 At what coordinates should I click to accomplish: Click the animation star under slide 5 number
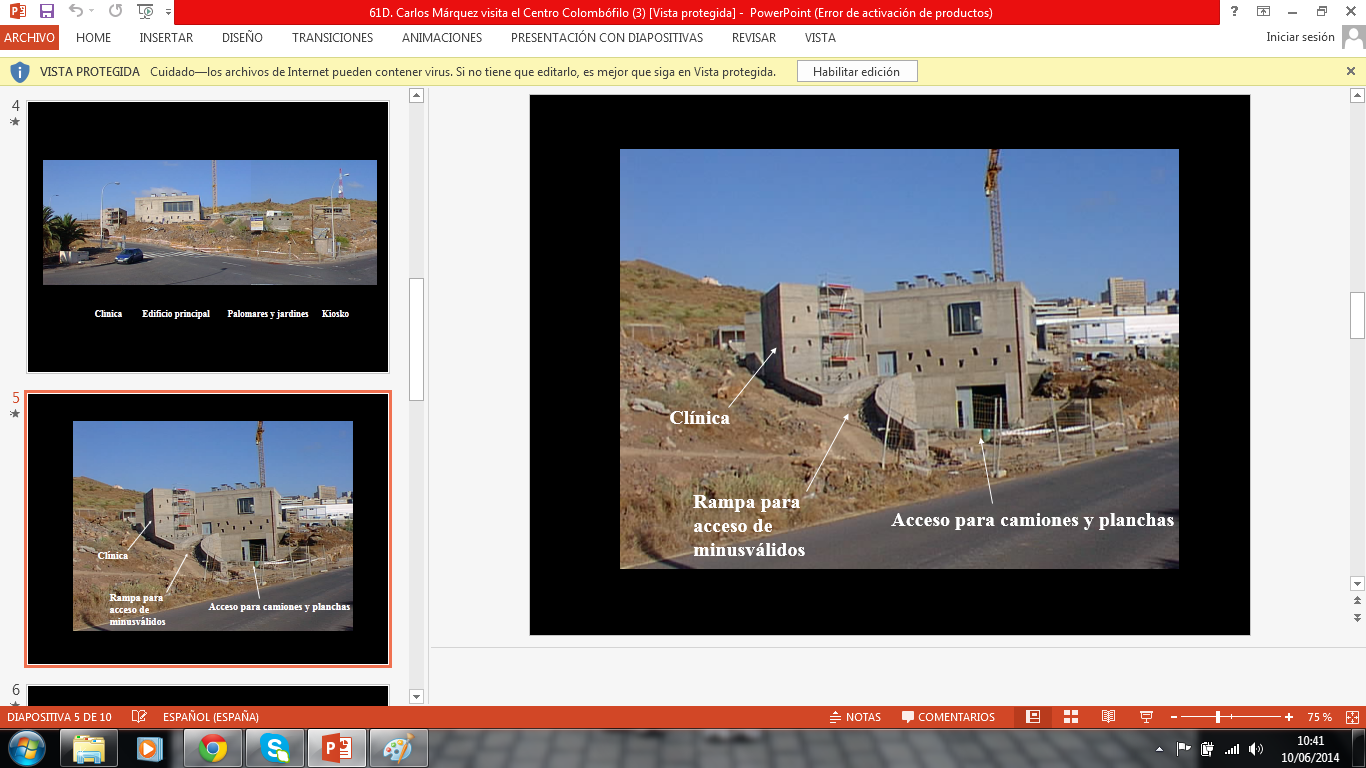[x=15, y=413]
